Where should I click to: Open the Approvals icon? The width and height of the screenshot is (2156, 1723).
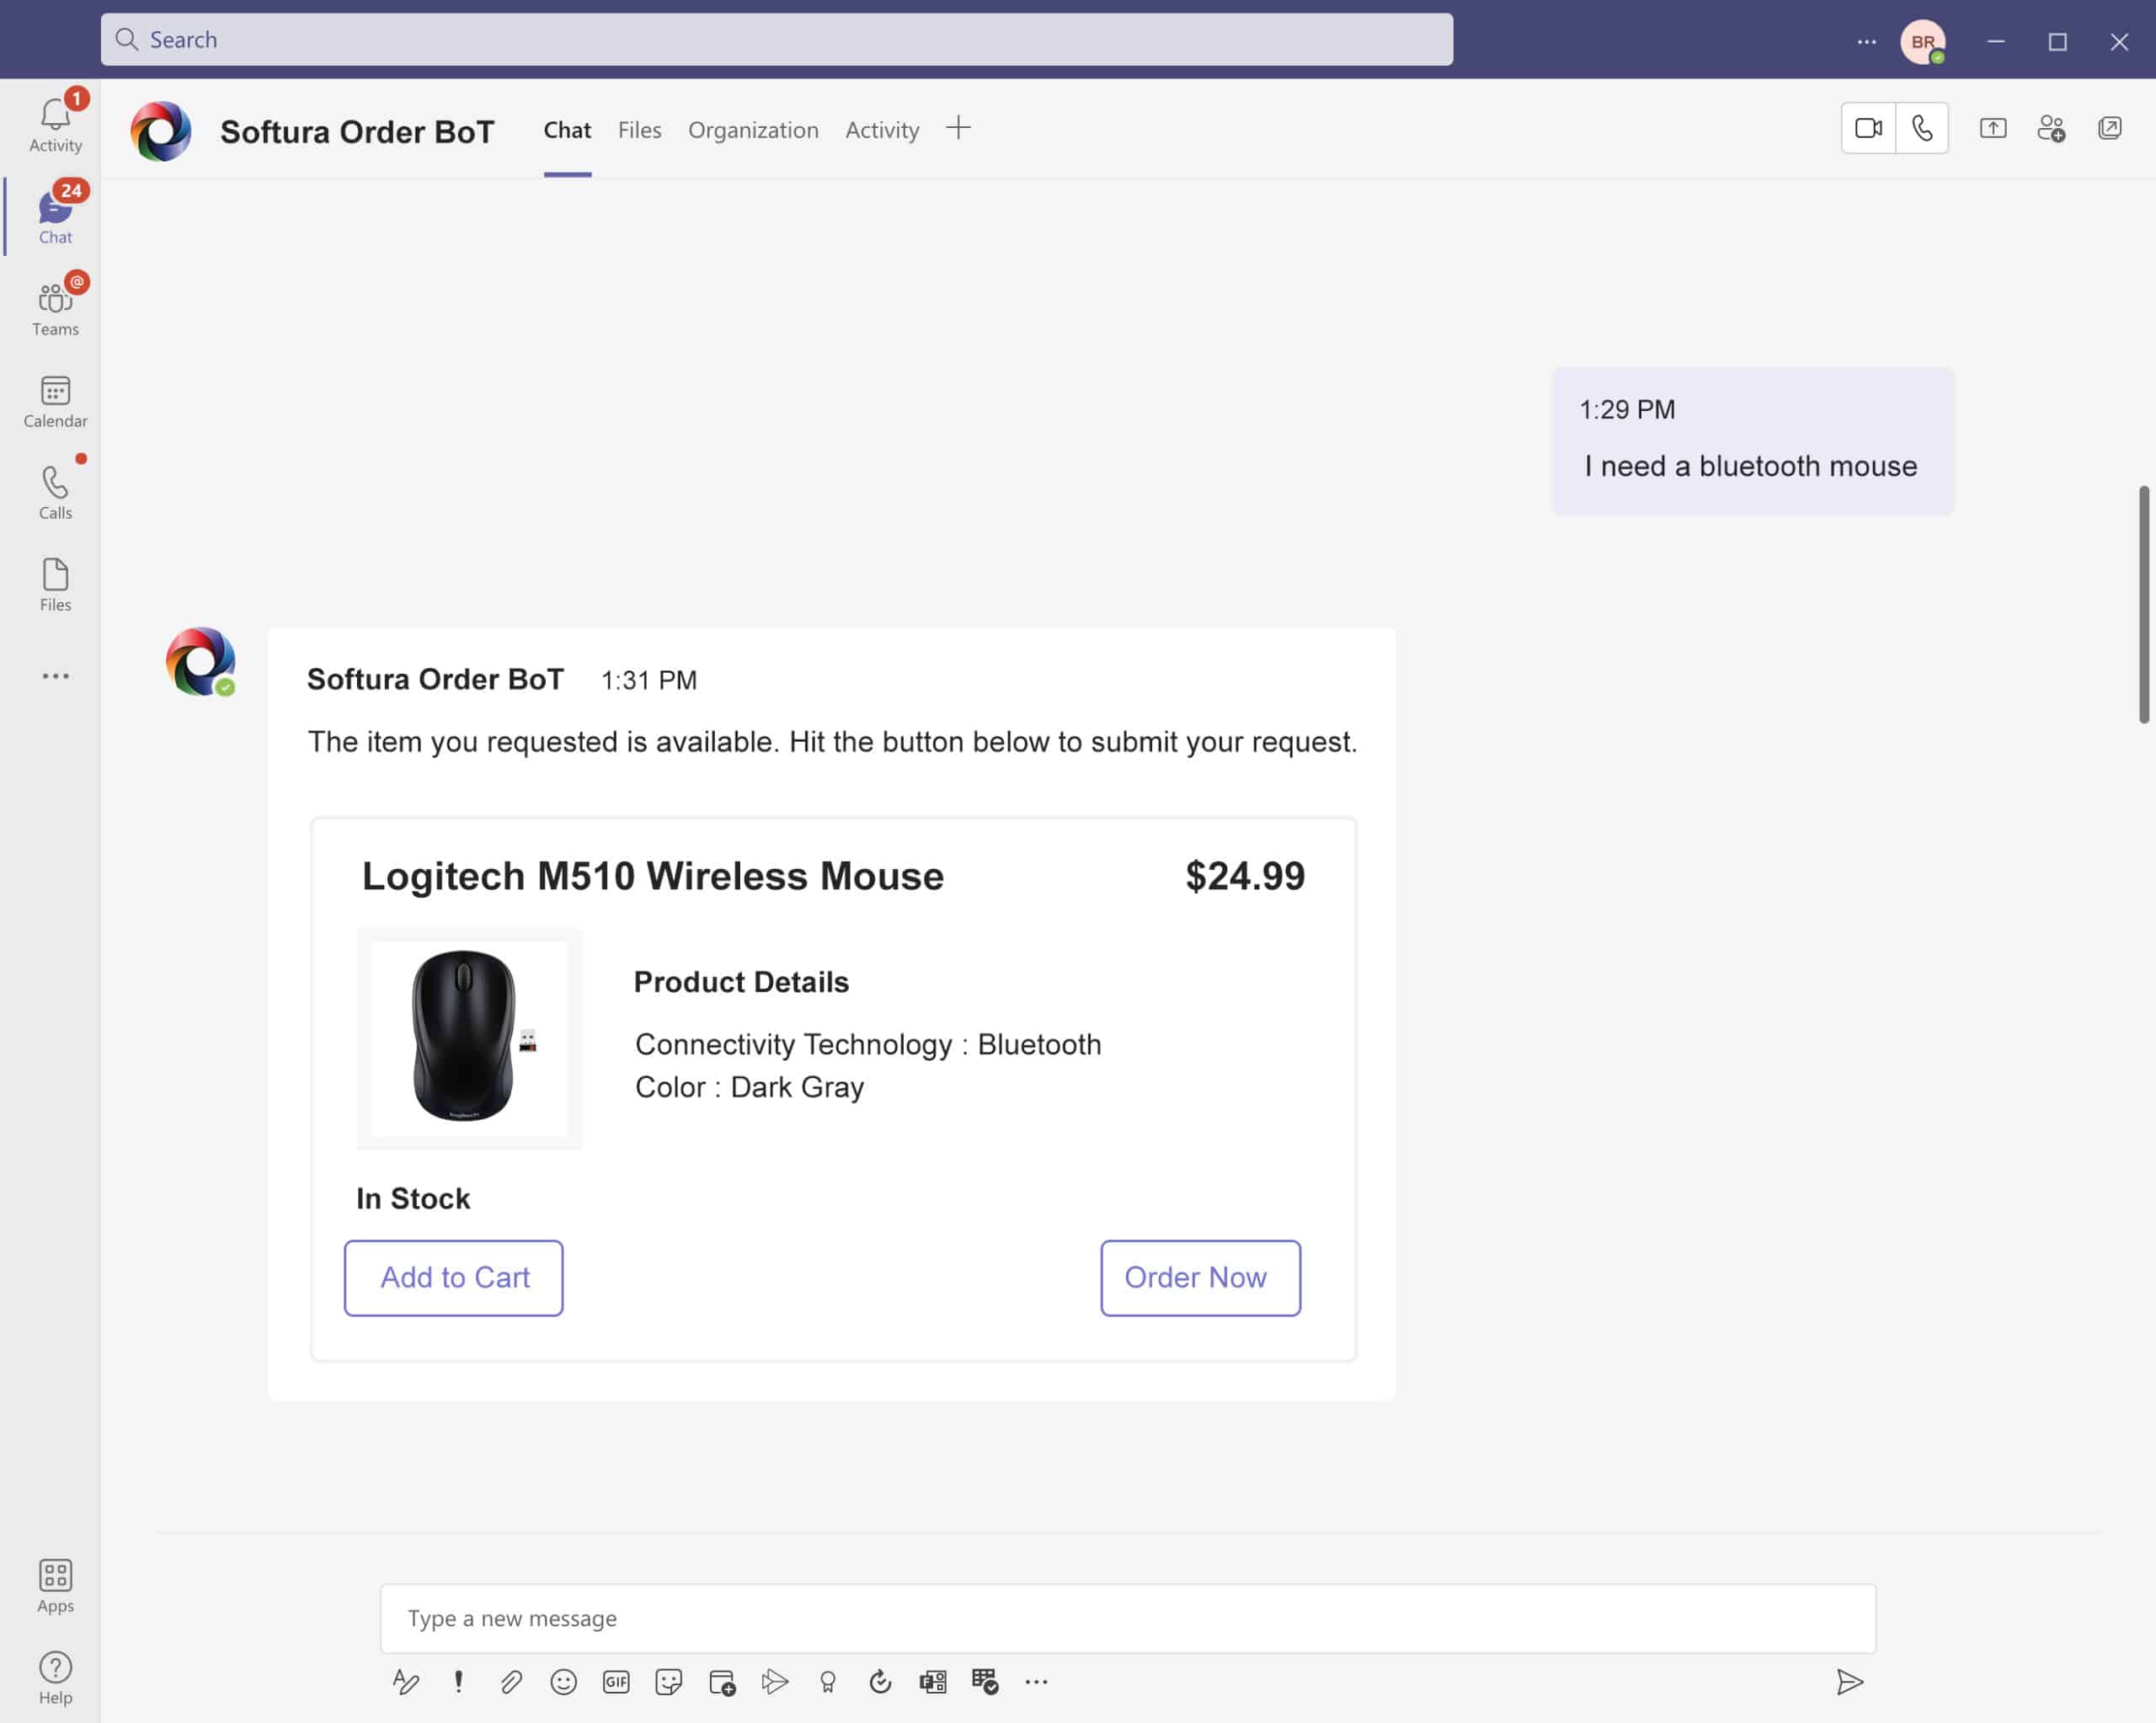pos(880,1682)
